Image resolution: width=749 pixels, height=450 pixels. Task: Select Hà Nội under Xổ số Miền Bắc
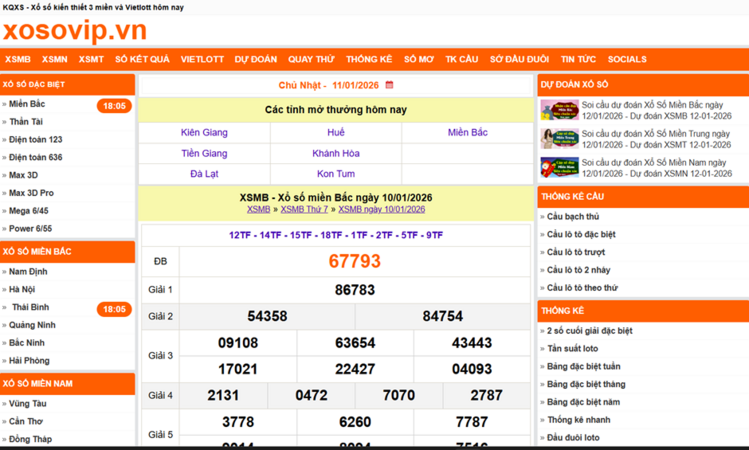[22, 289]
